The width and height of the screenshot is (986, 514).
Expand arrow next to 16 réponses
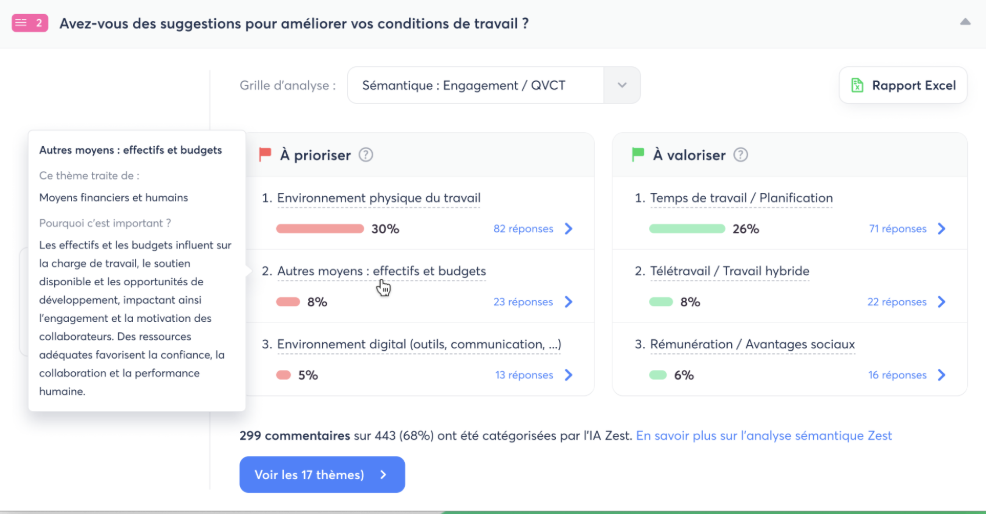(941, 375)
